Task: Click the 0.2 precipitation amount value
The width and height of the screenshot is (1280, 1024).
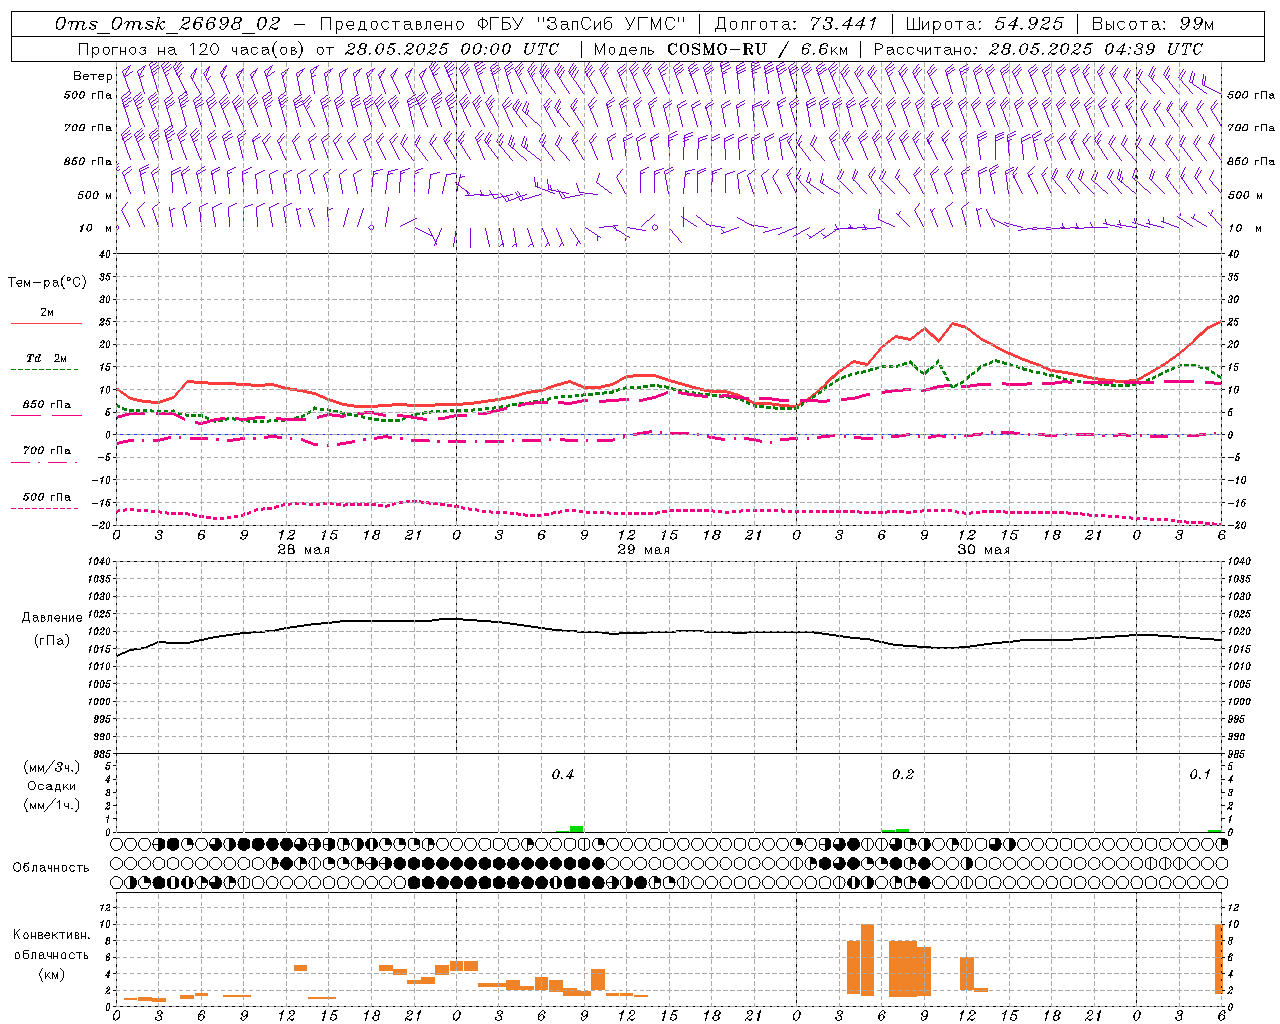Action: pyautogui.click(x=903, y=775)
